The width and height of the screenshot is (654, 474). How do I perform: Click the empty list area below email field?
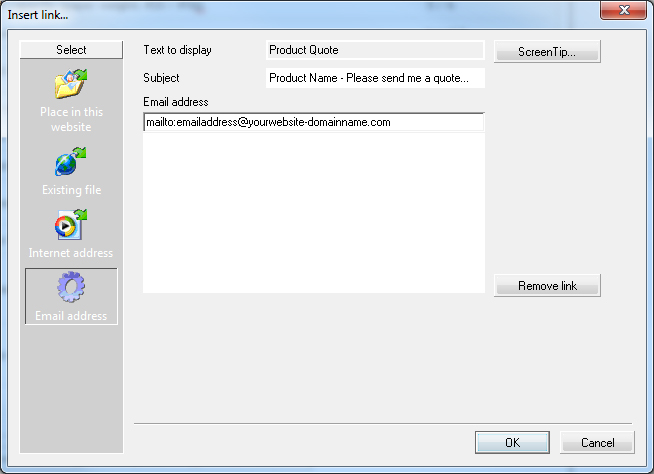(x=314, y=212)
